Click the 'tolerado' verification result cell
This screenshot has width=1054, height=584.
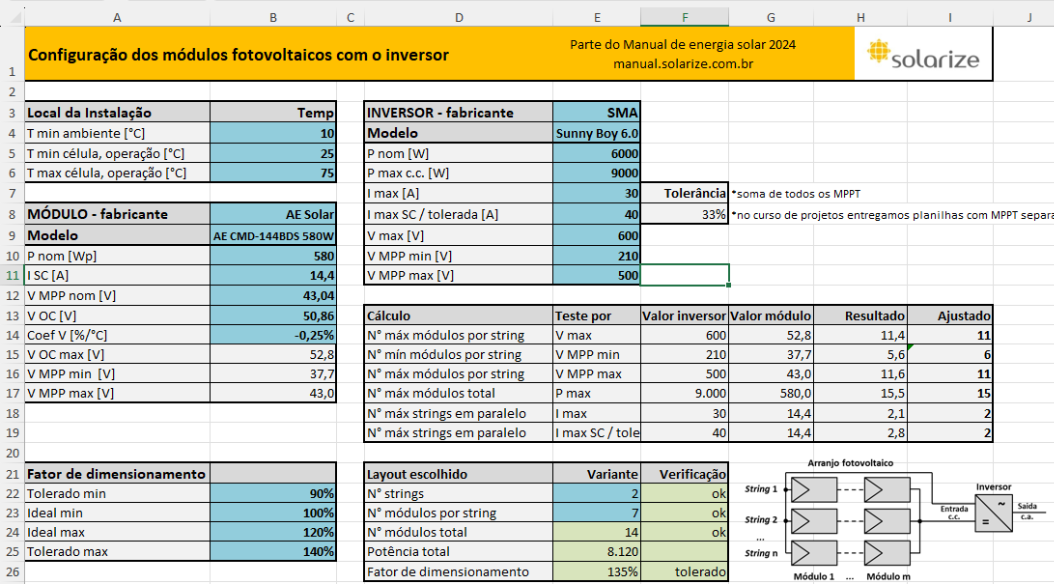point(684,572)
